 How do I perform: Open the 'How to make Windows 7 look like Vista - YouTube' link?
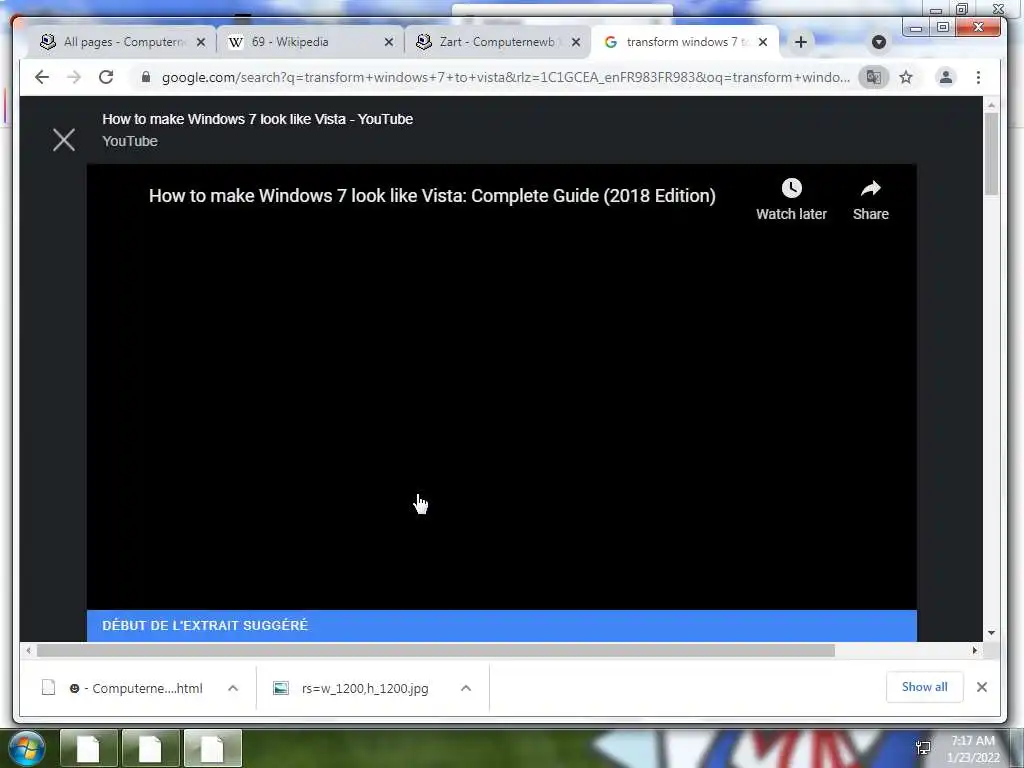(x=257, y=120)
